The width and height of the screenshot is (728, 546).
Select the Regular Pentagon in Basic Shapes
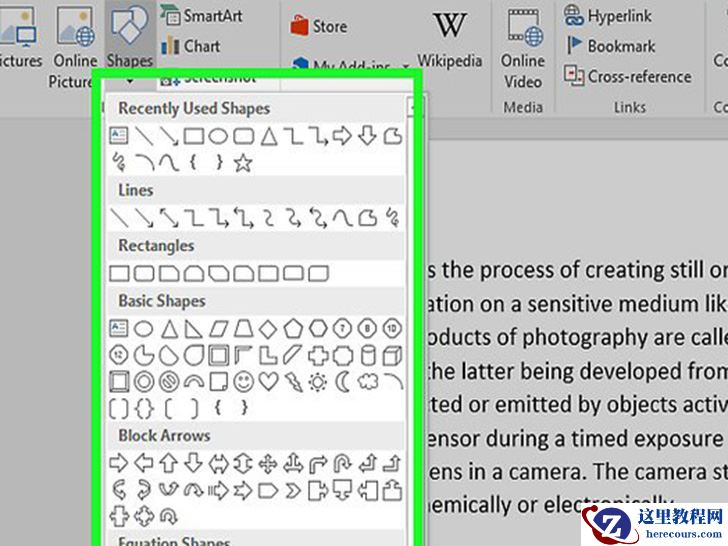(293, 328)
